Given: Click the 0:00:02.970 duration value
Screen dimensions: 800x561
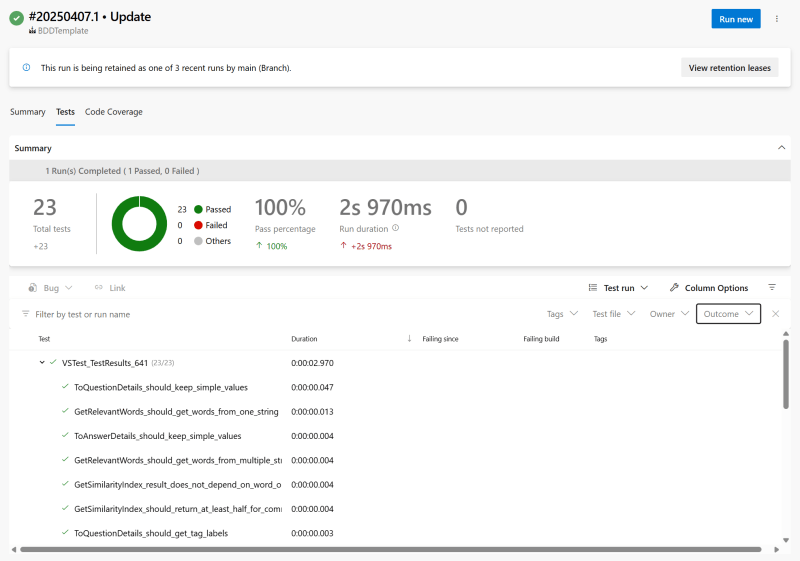Looking at the screenshot, I should tap(312, 363).
